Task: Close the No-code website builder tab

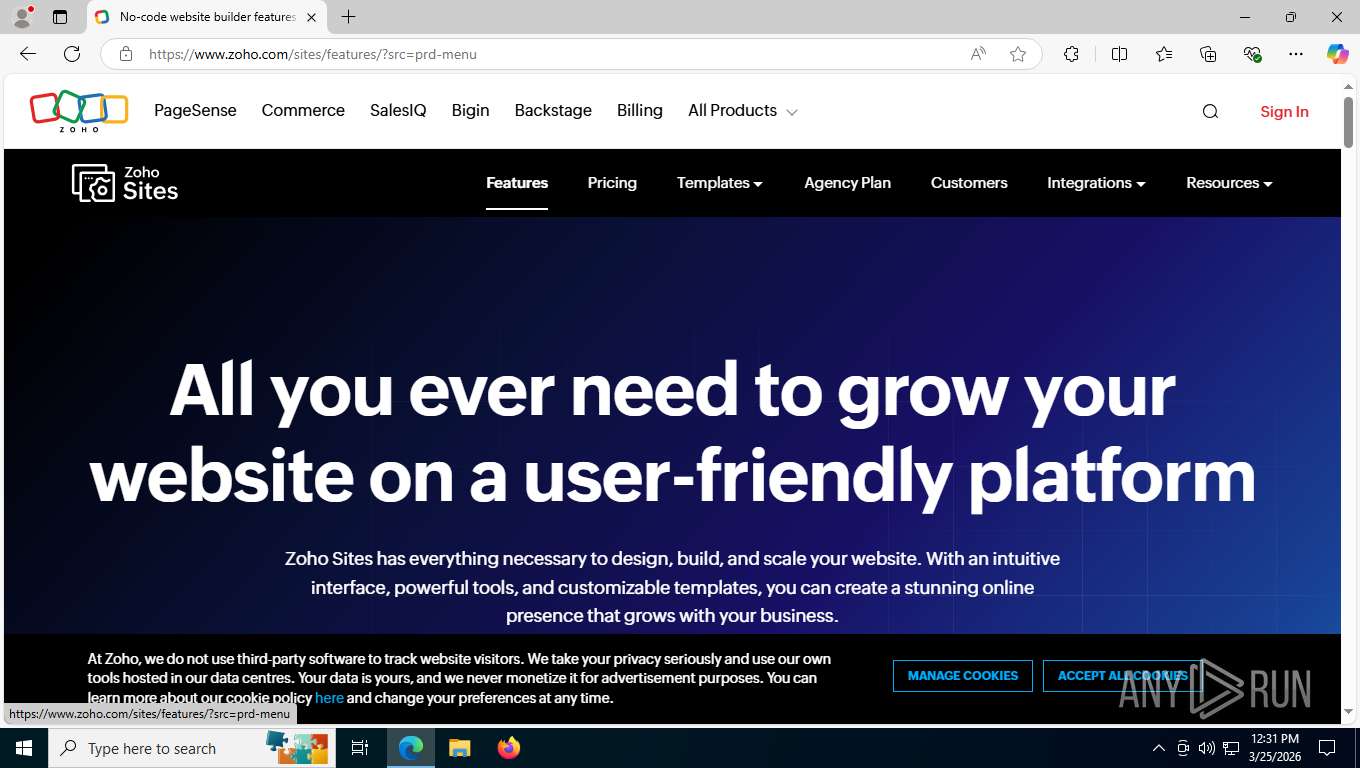Action: click(x=311, y=17)
